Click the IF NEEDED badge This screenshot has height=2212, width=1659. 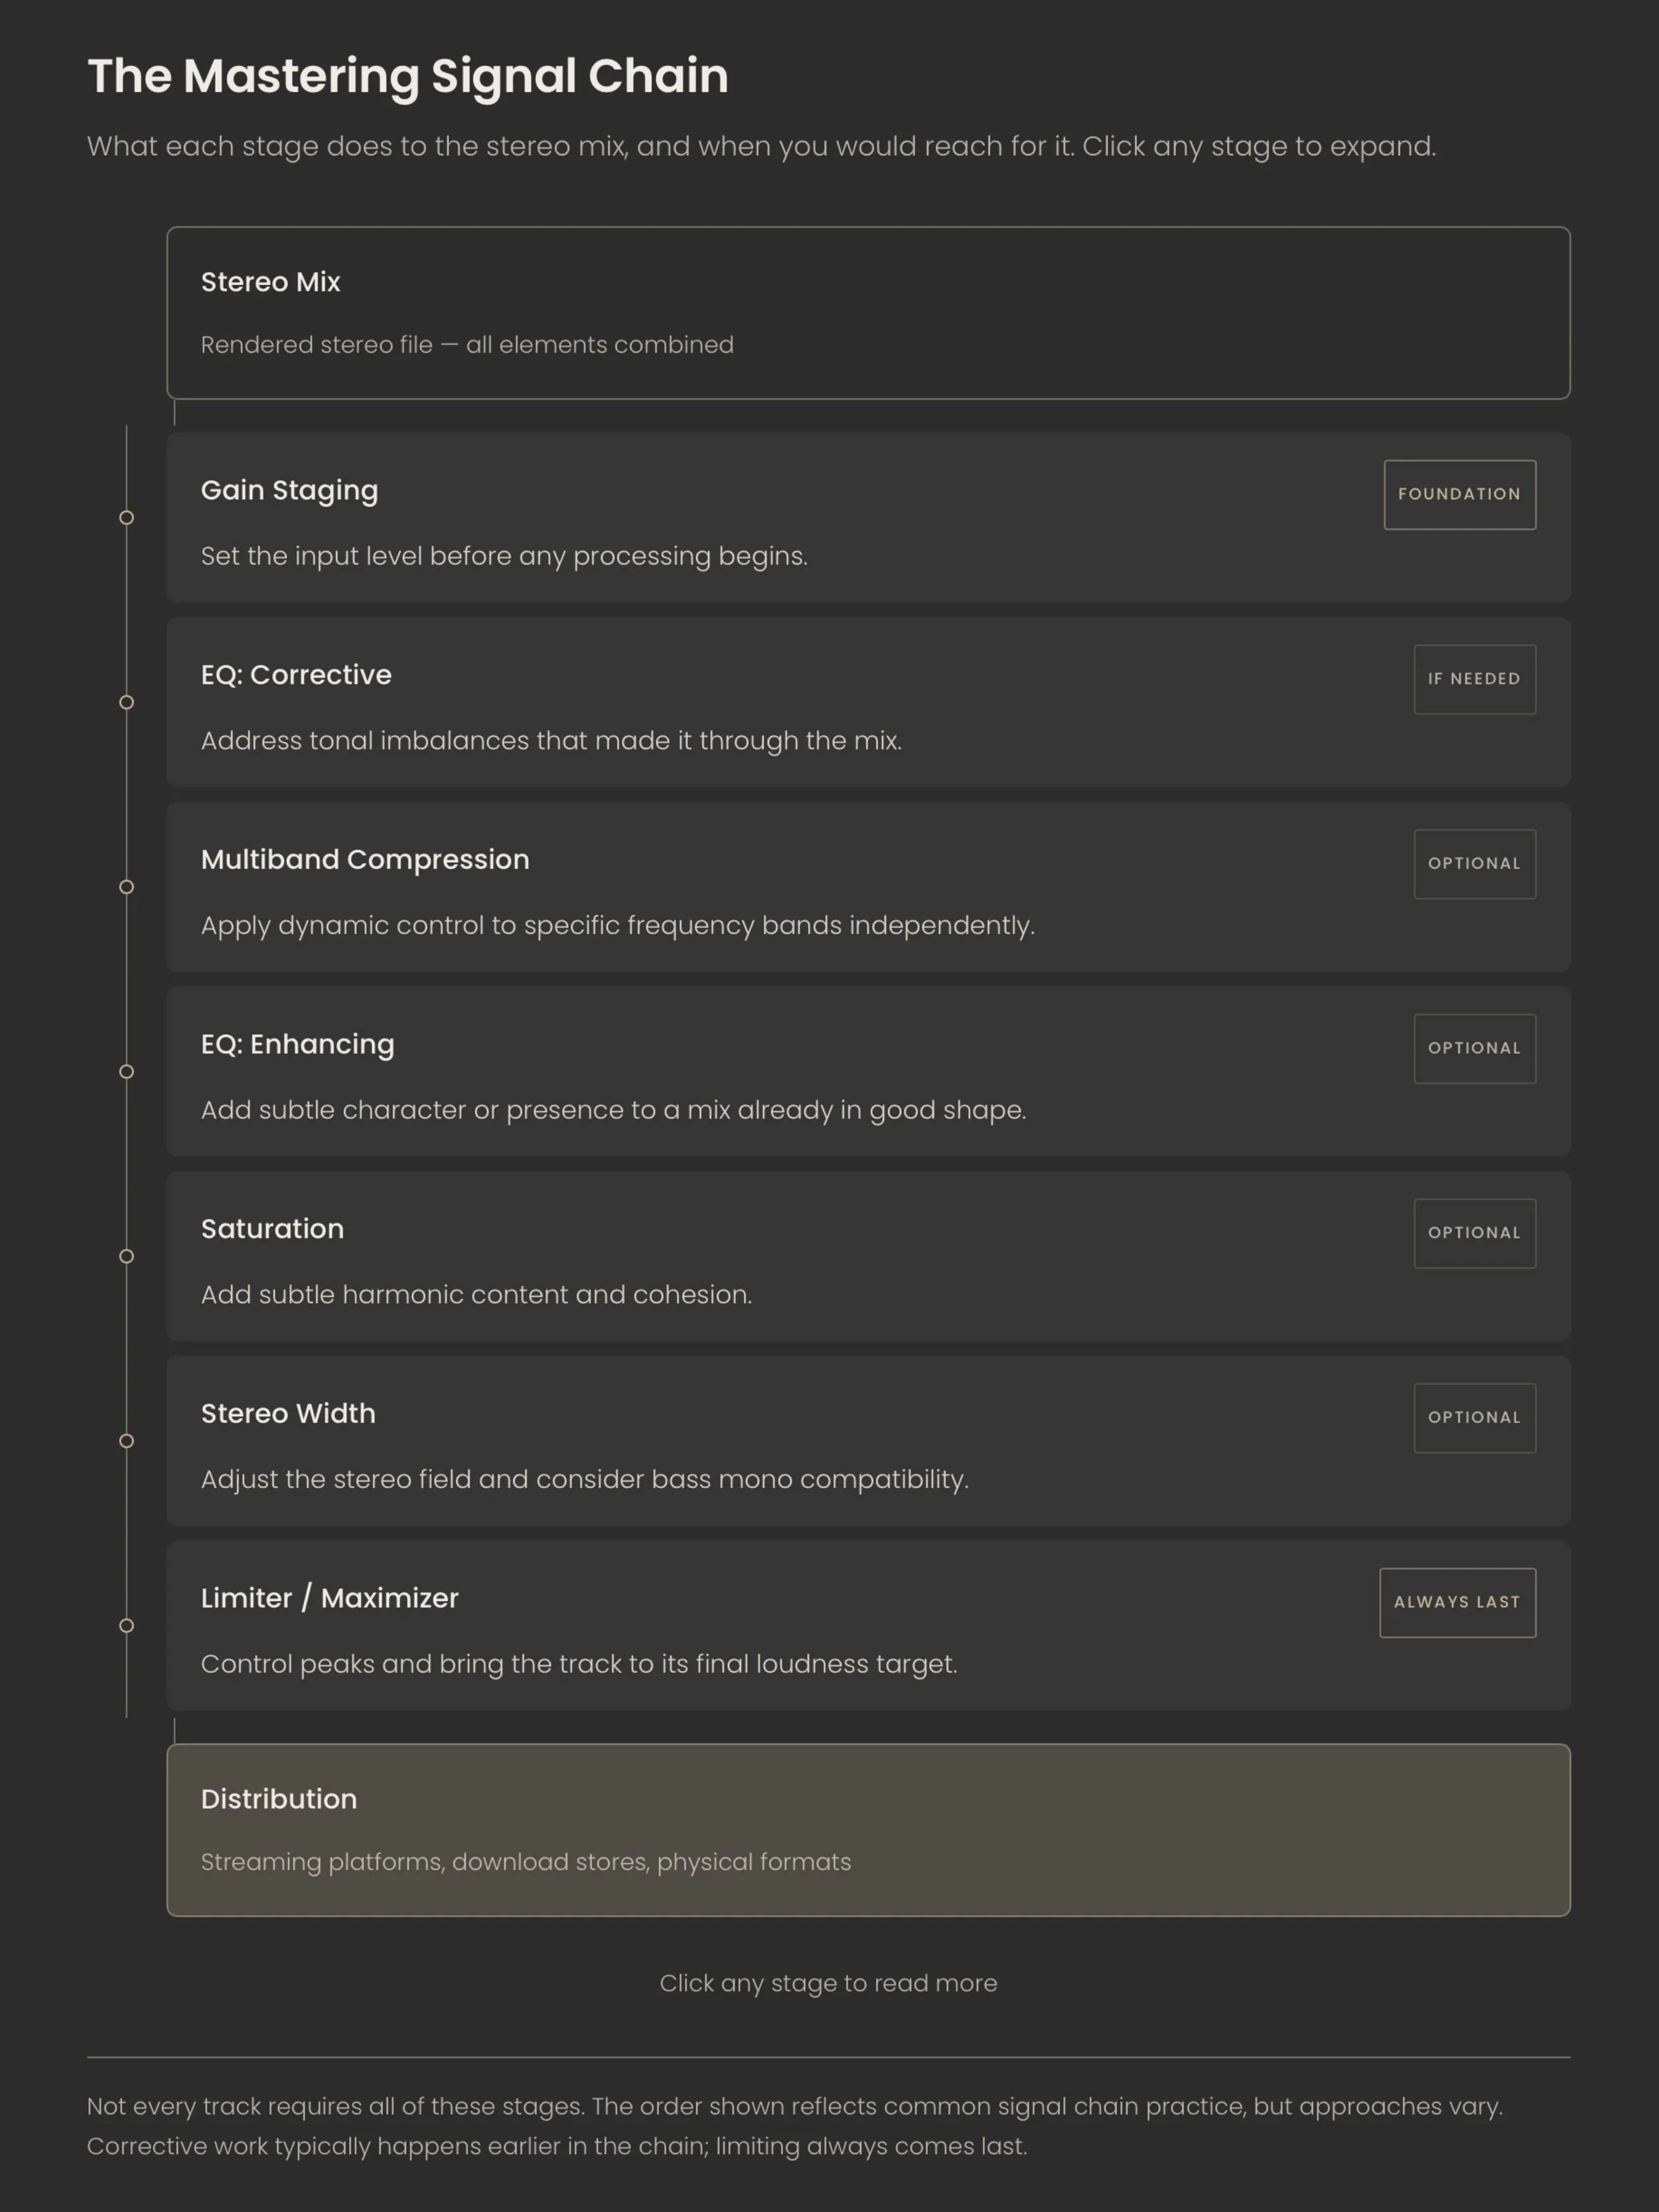tap(1474, 679)
